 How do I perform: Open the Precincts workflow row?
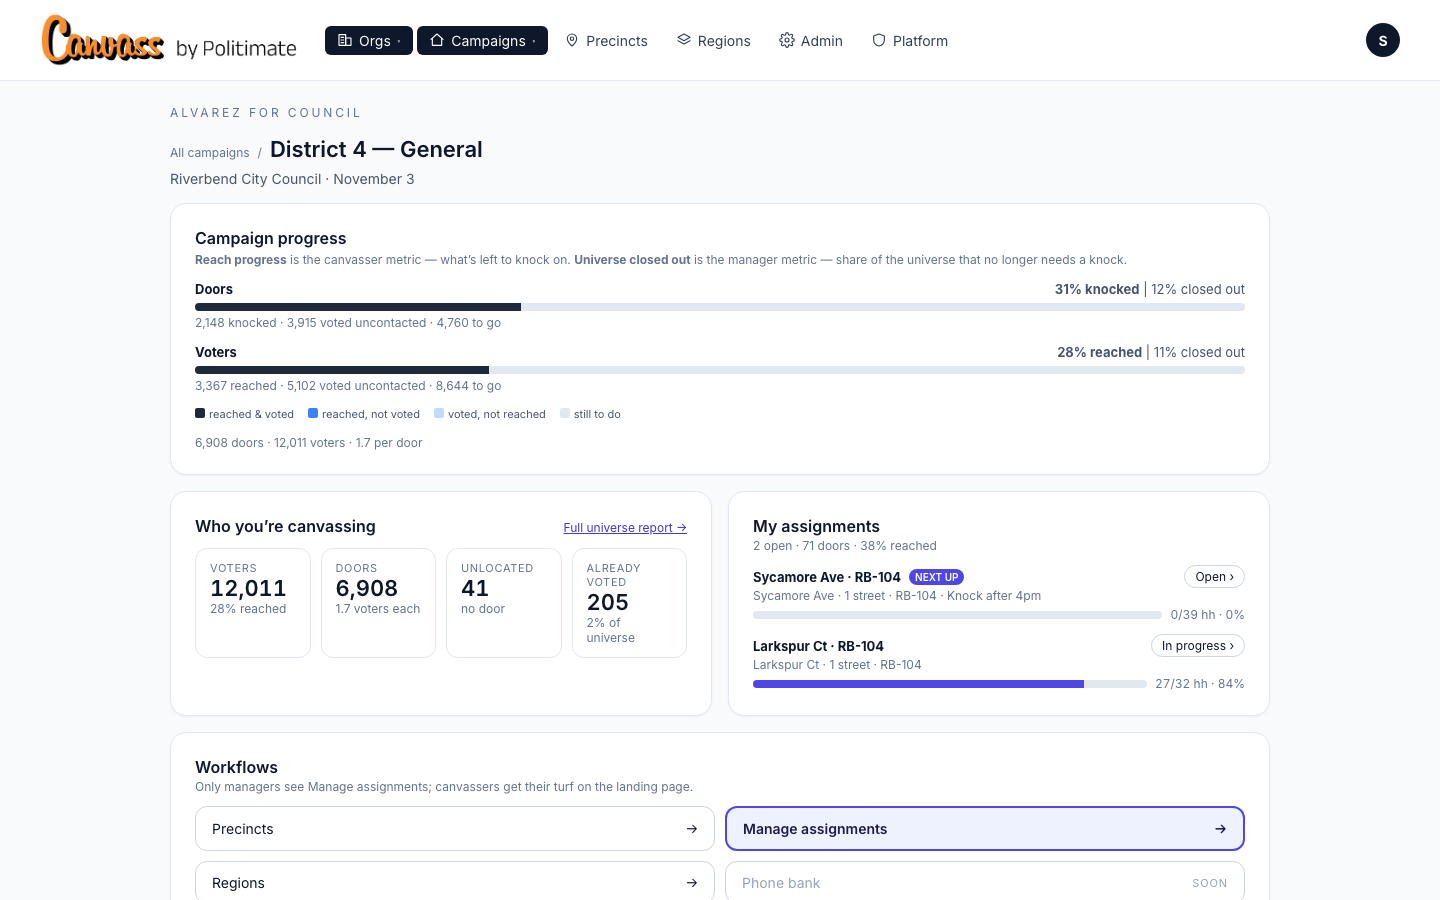click(x=455, y=829)
